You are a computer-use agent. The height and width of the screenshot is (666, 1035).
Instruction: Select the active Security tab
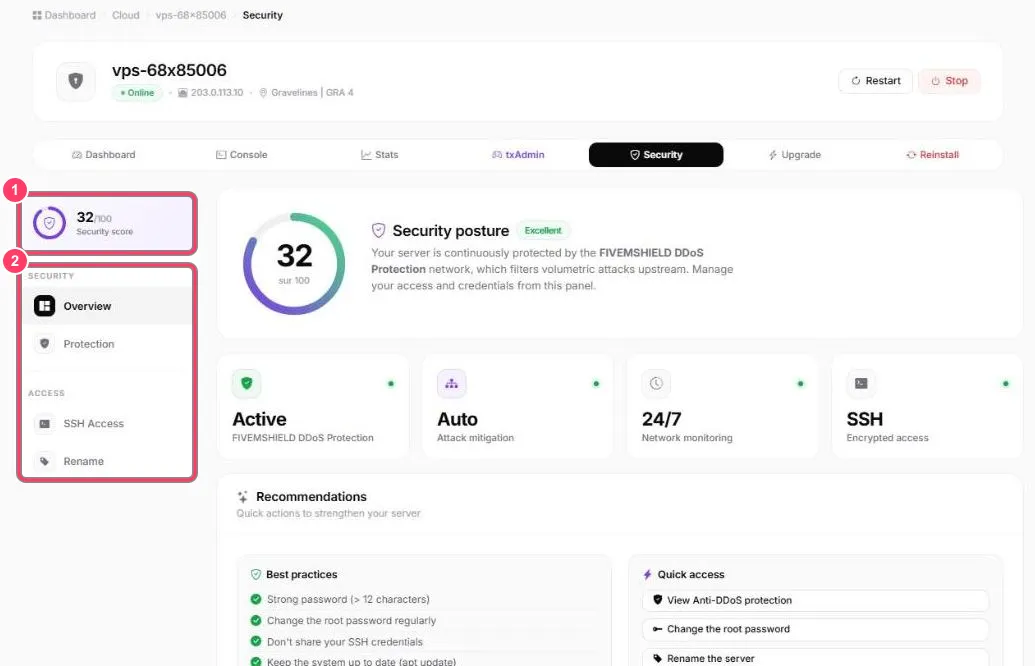click(656, 155)
